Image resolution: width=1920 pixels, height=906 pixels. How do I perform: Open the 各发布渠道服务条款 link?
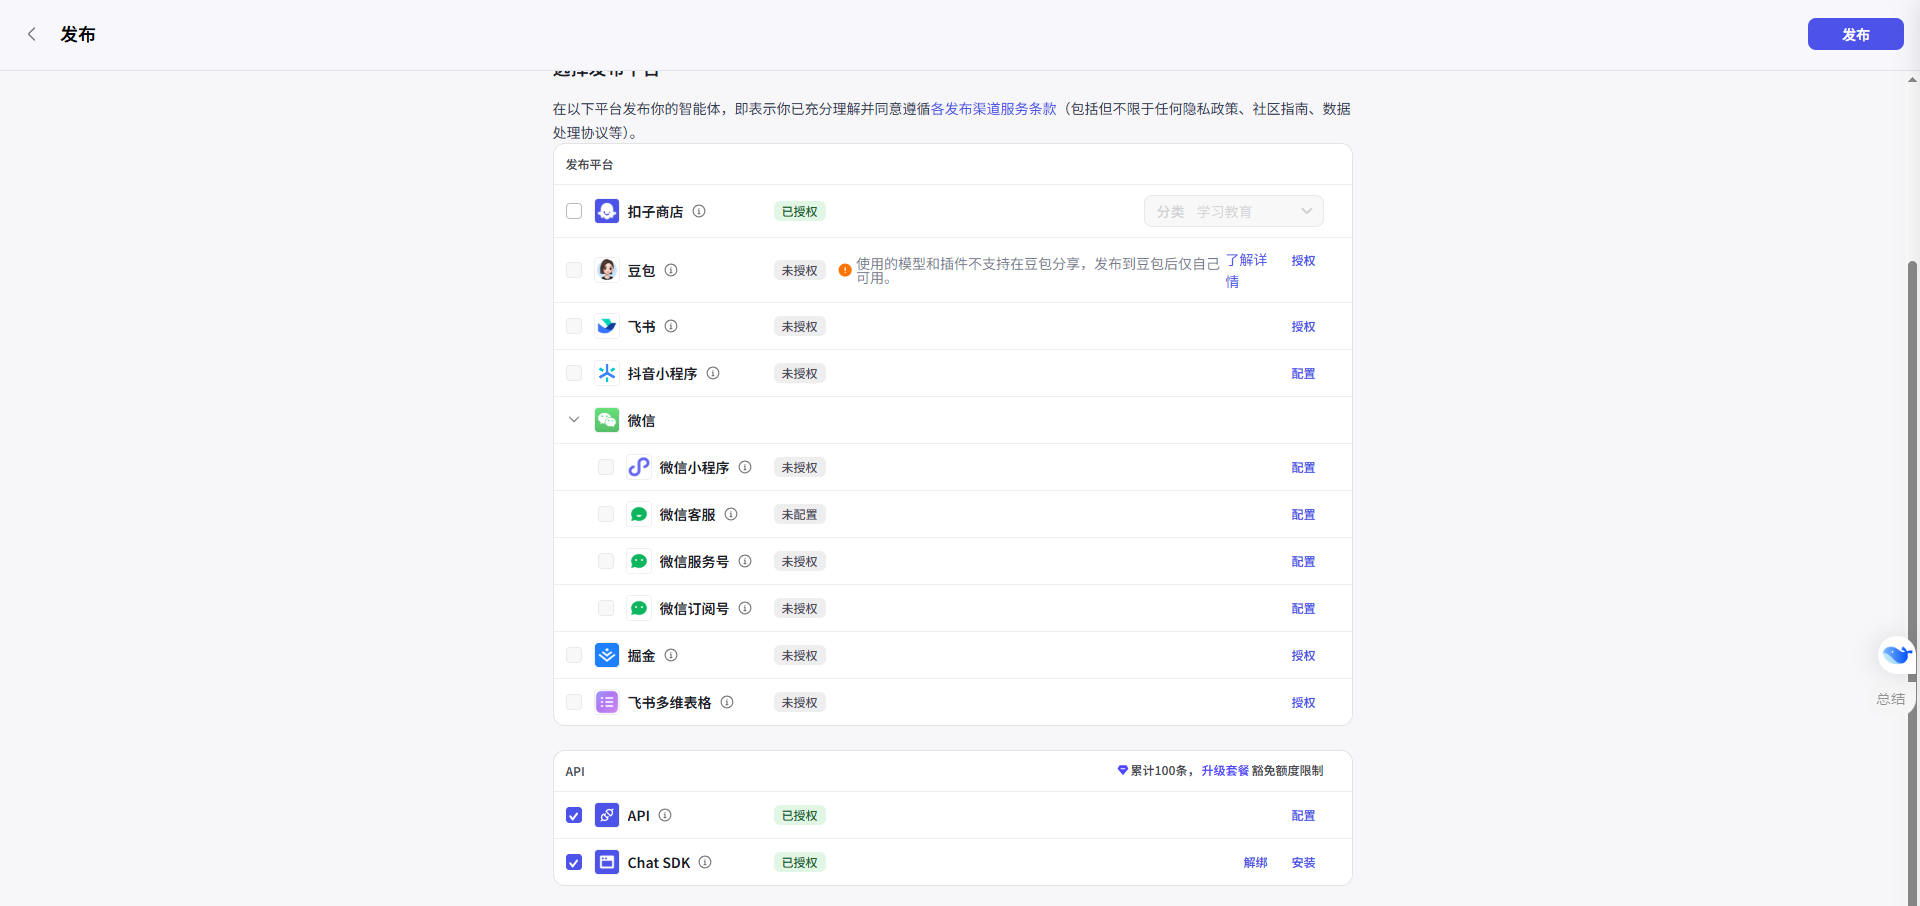994,109
